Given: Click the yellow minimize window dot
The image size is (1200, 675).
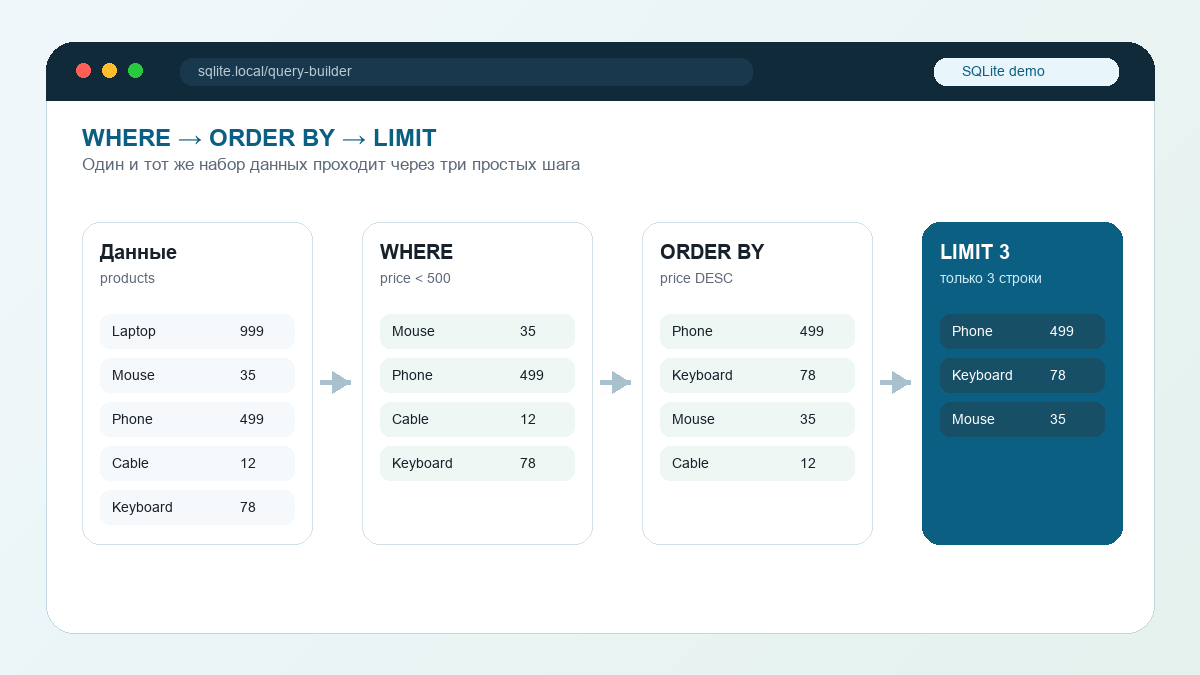Looking at the screenshot, I should [x=110, y=71].
